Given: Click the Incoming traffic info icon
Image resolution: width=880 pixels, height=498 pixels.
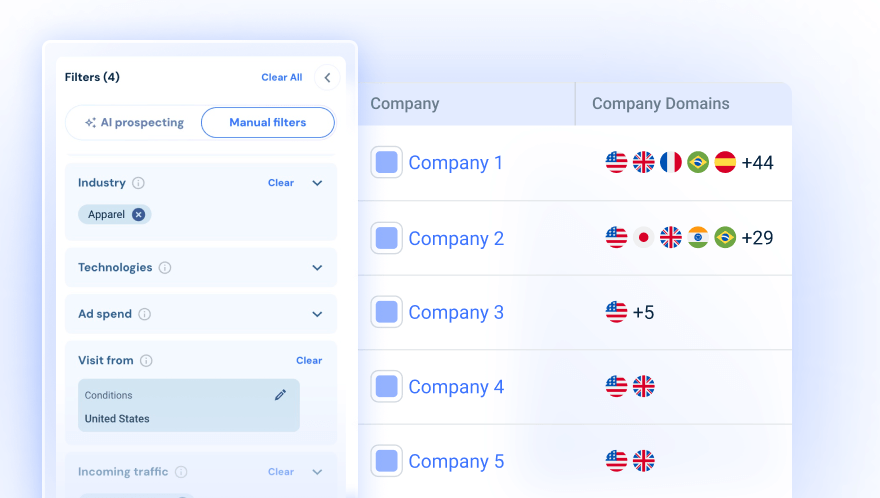Looking at the screenshot, I should tap(180, 472).
